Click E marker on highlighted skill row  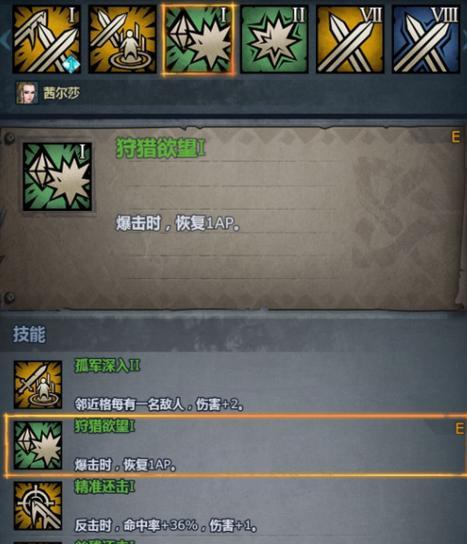click(x=459, y=428)
